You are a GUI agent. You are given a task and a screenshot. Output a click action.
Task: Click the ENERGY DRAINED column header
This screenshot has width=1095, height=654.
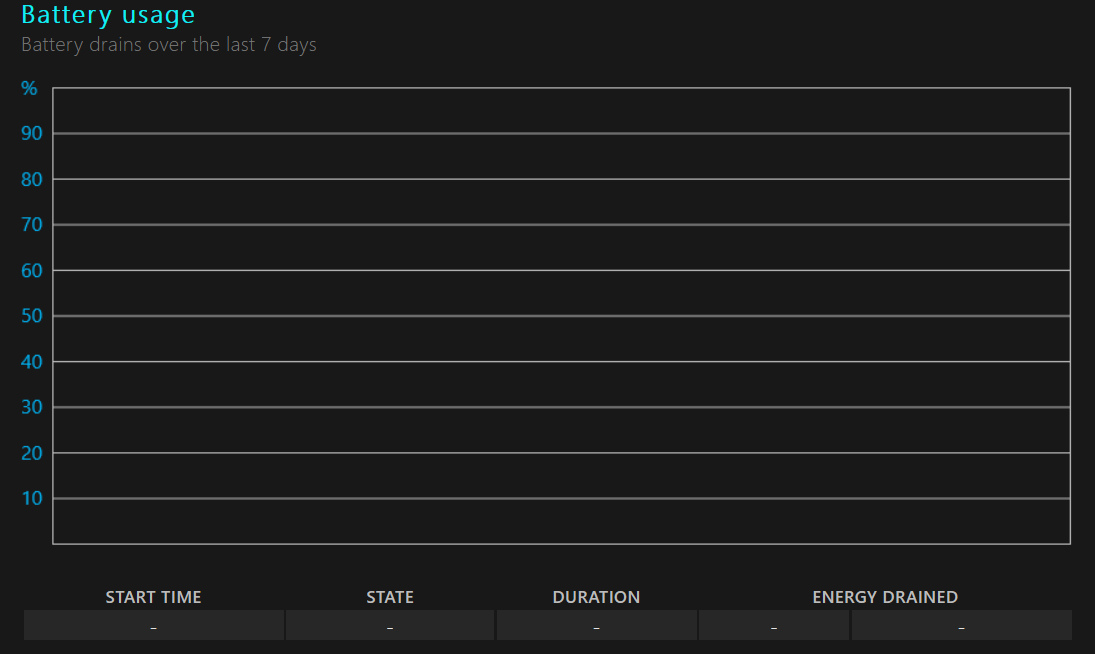coord(885,597)
